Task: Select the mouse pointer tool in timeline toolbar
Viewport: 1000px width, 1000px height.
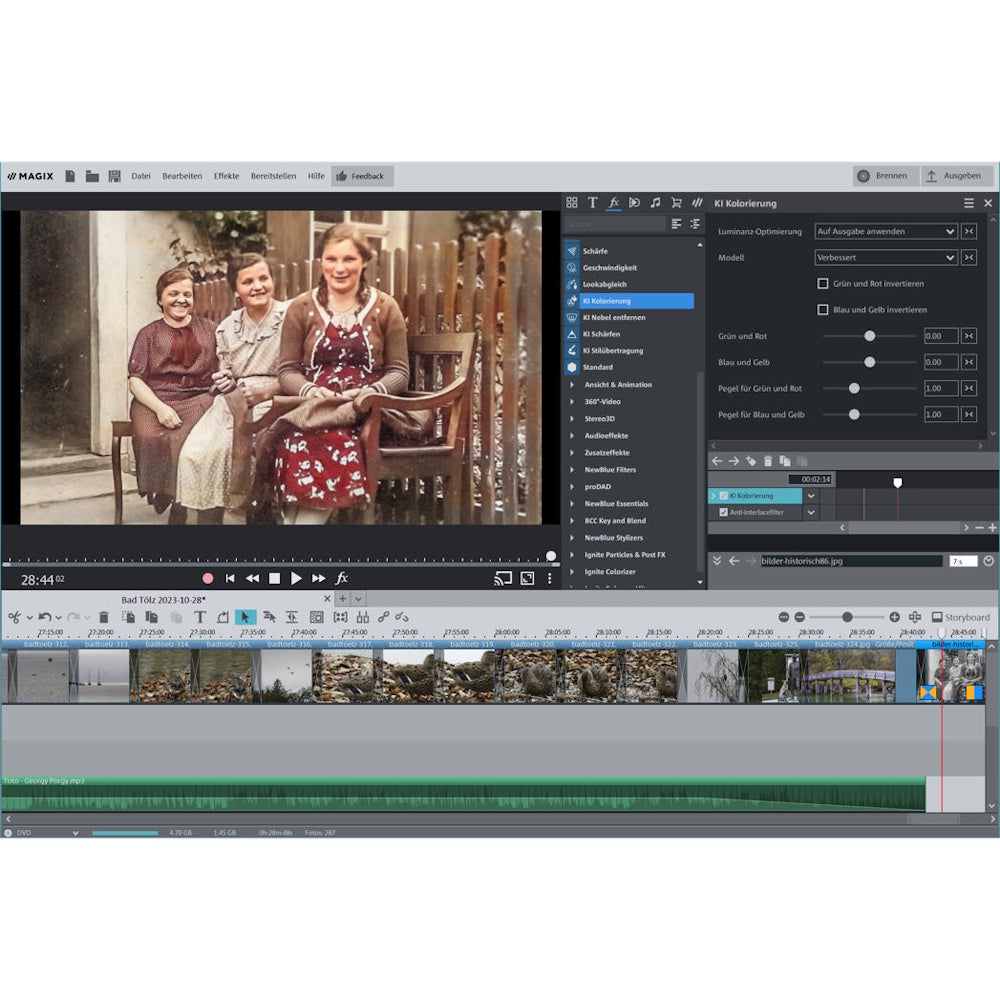Action: 245,617
